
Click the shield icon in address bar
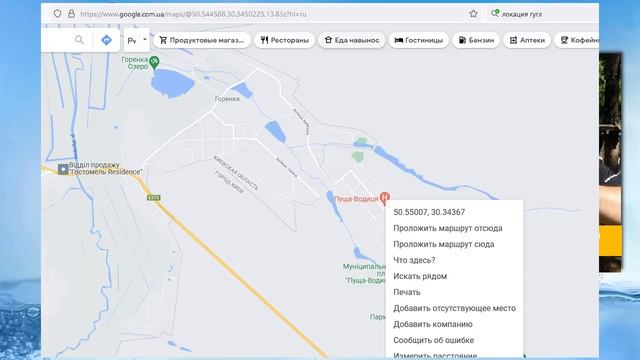coord(58,13)
